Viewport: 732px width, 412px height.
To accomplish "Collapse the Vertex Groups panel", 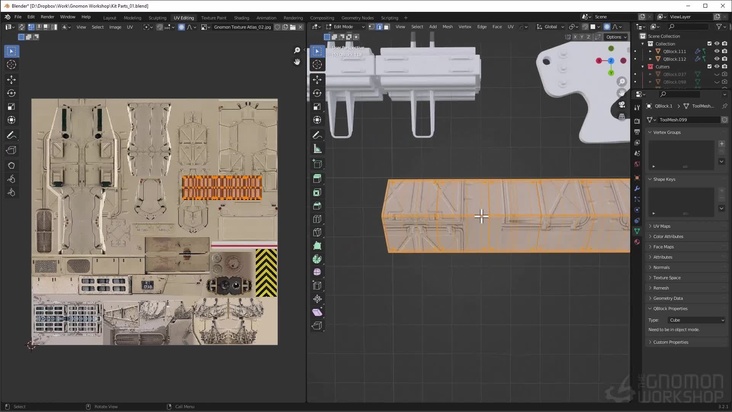I will tap(667, 133).
